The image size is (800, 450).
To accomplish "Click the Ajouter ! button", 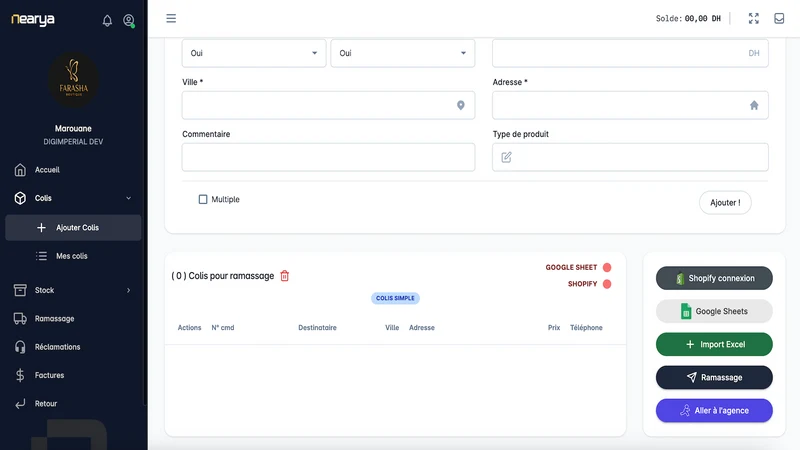I will tap(725, 203).
